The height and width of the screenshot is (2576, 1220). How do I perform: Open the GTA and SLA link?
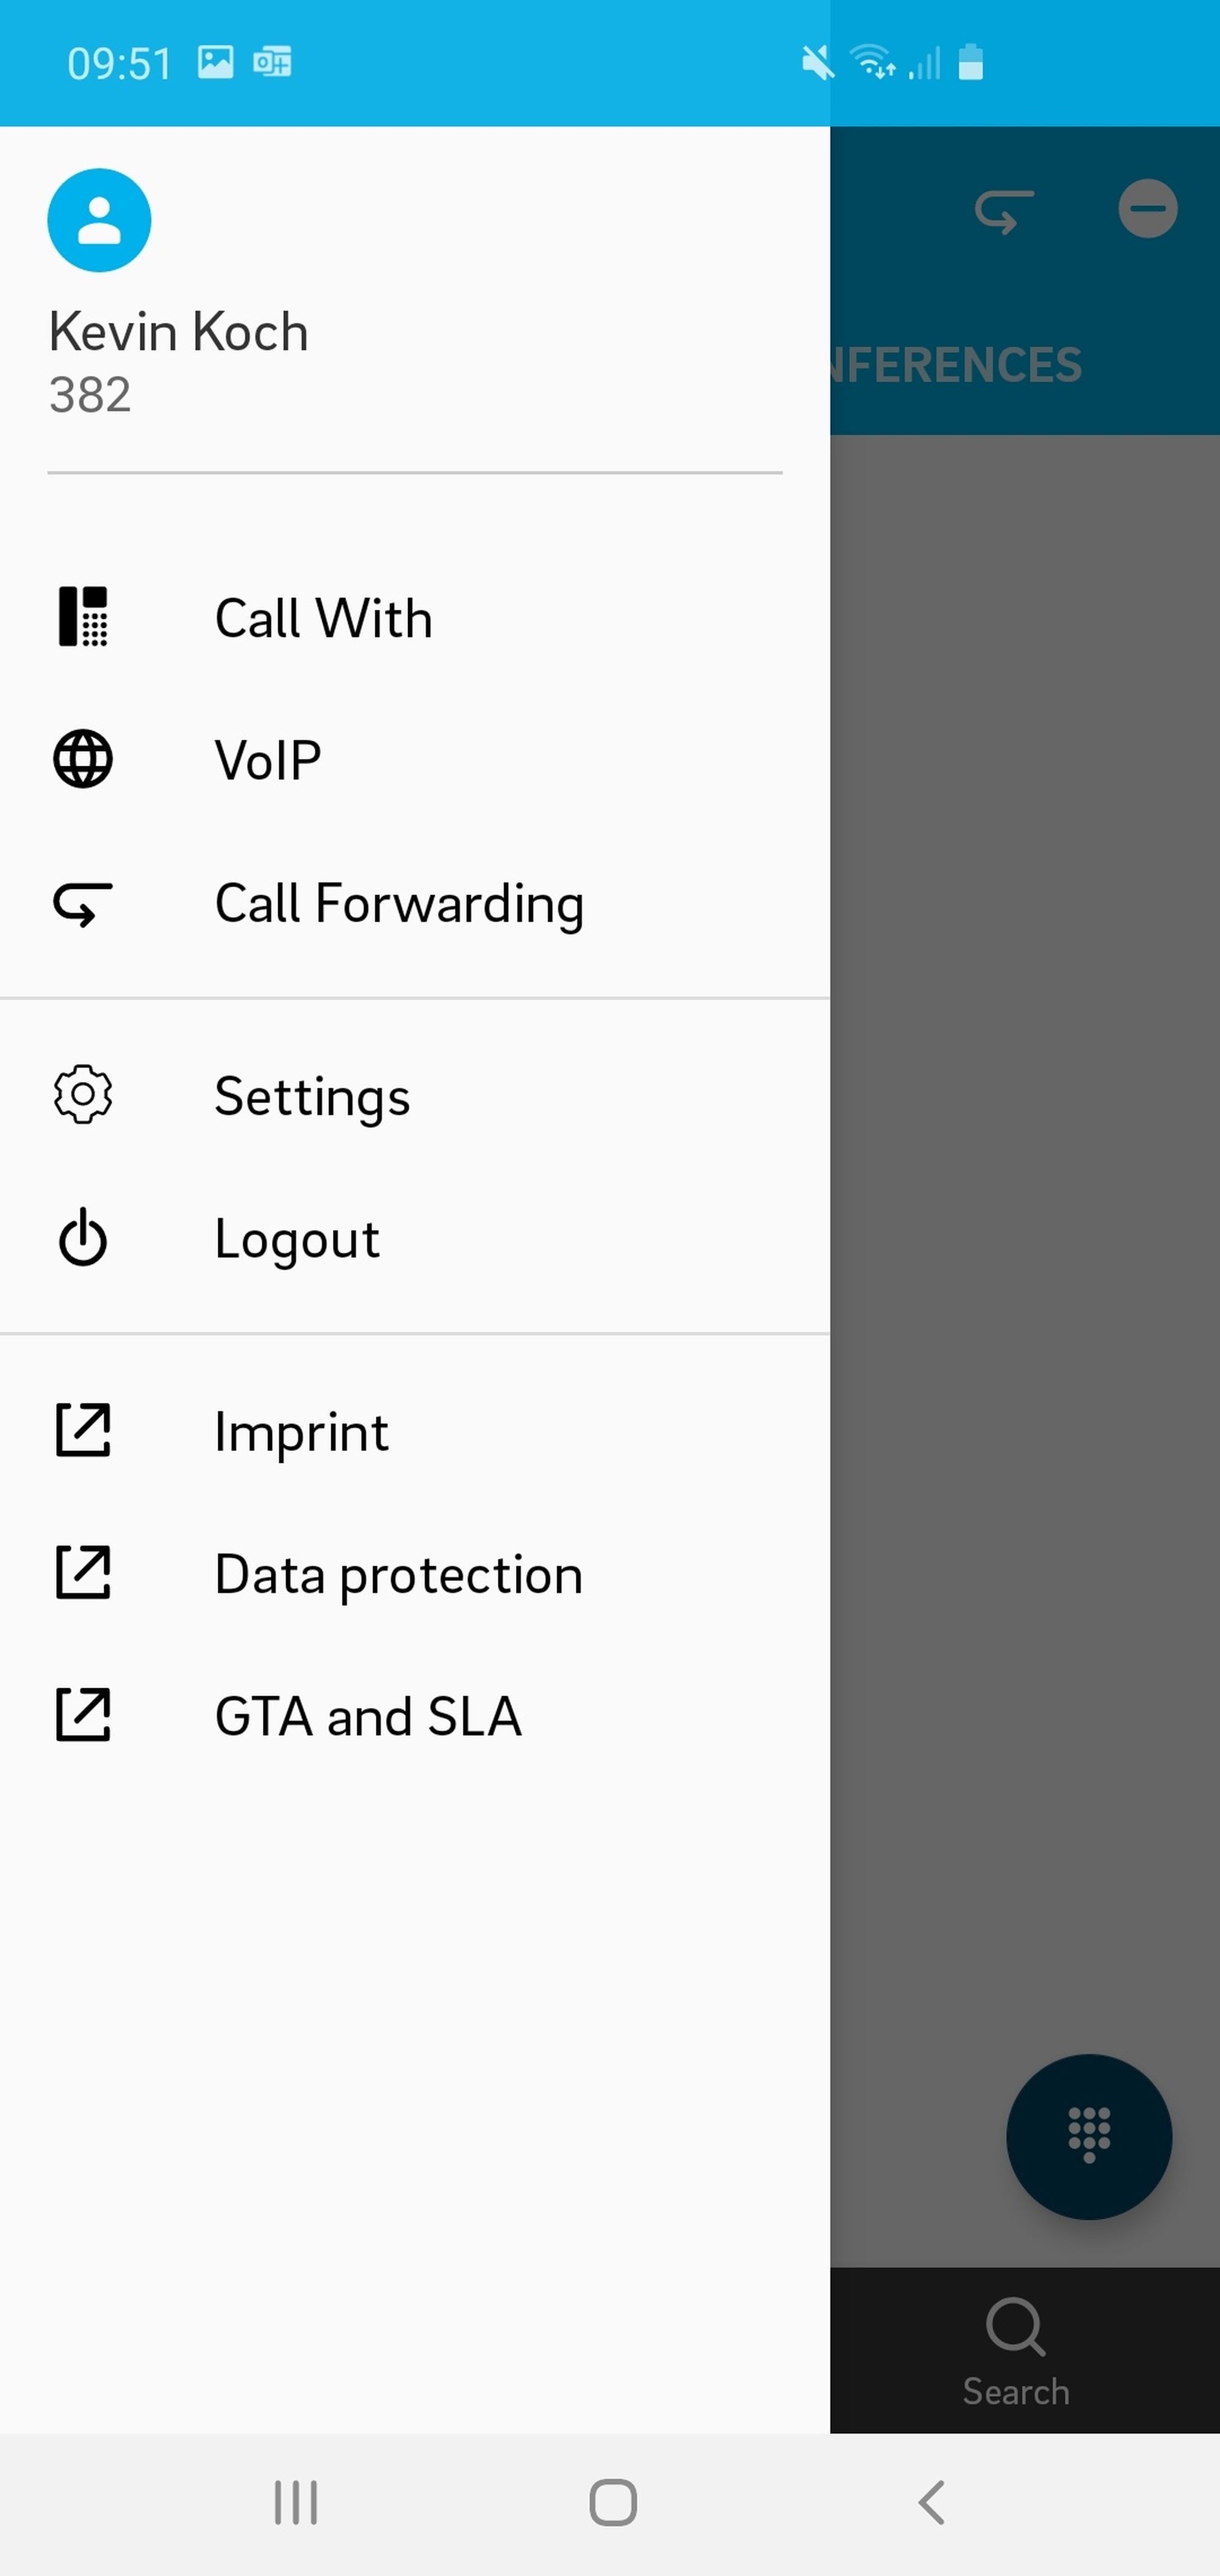368,1717
